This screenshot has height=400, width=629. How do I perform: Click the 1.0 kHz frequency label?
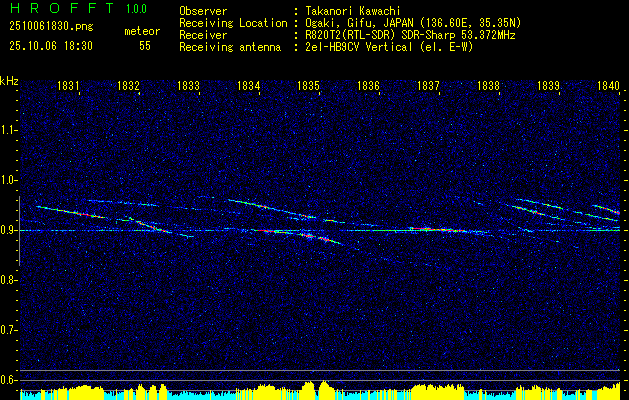coord(8,181)
